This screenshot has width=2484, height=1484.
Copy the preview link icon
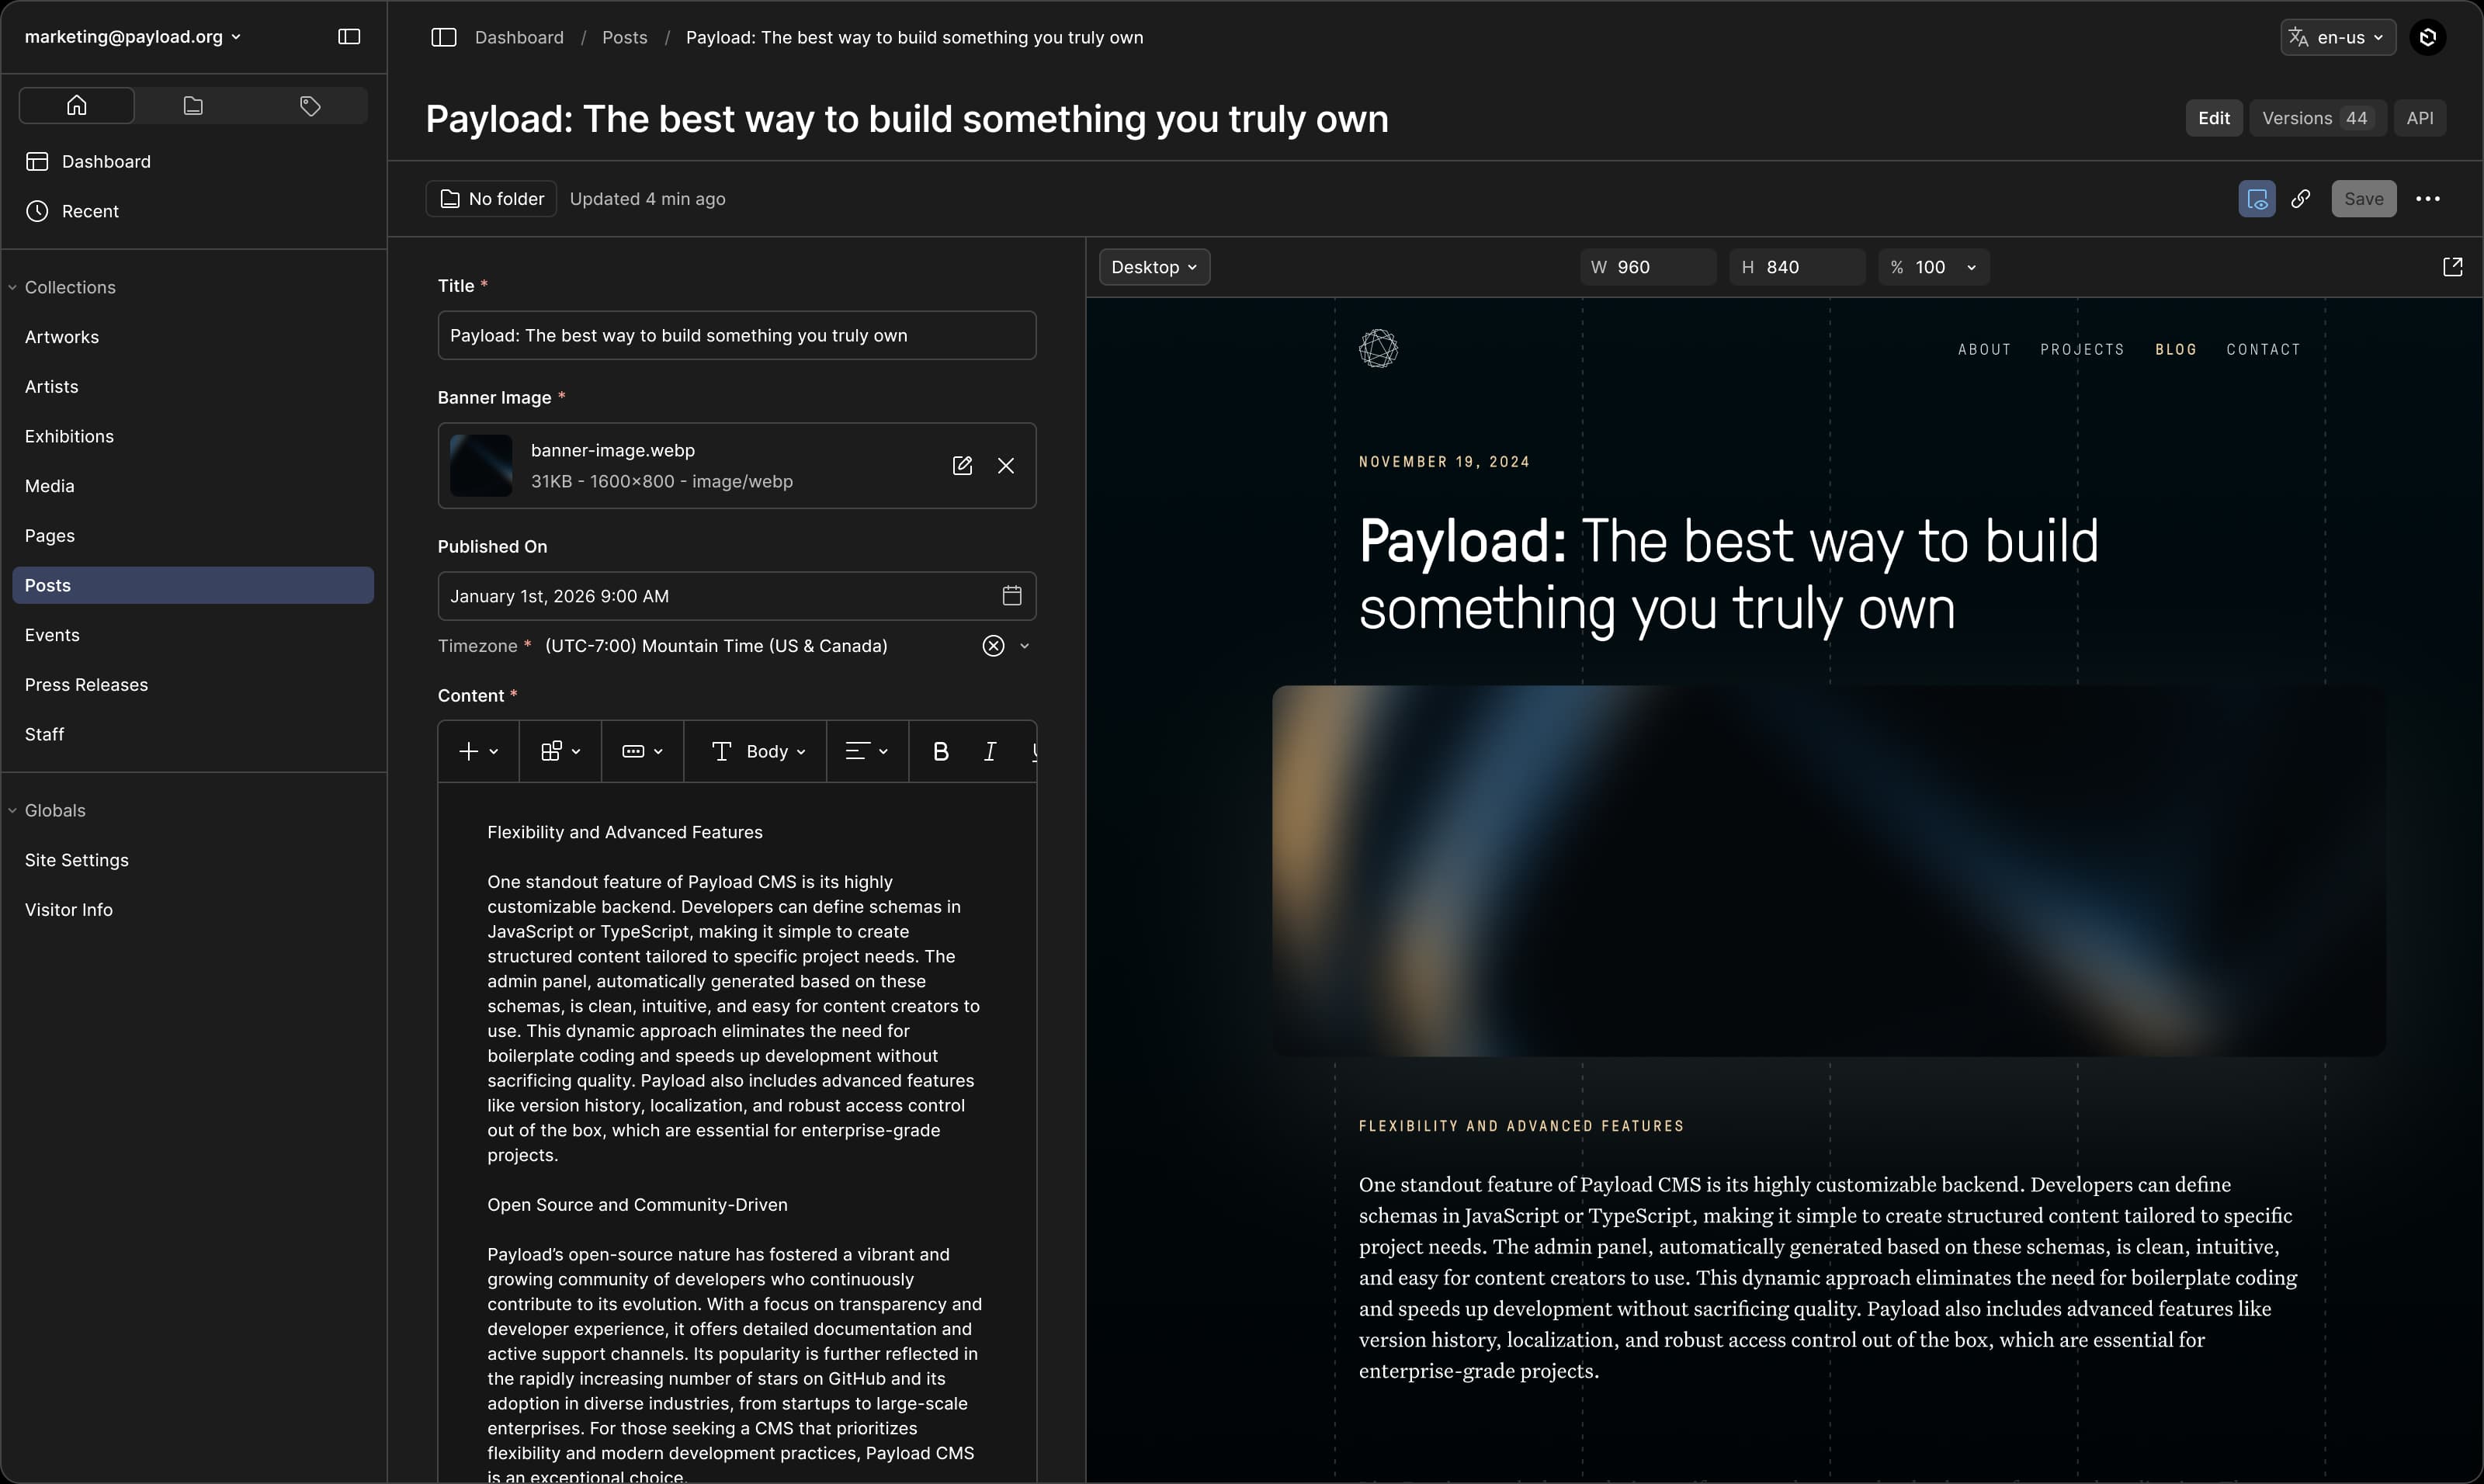pyautogui.click(x=2301, y=198)
